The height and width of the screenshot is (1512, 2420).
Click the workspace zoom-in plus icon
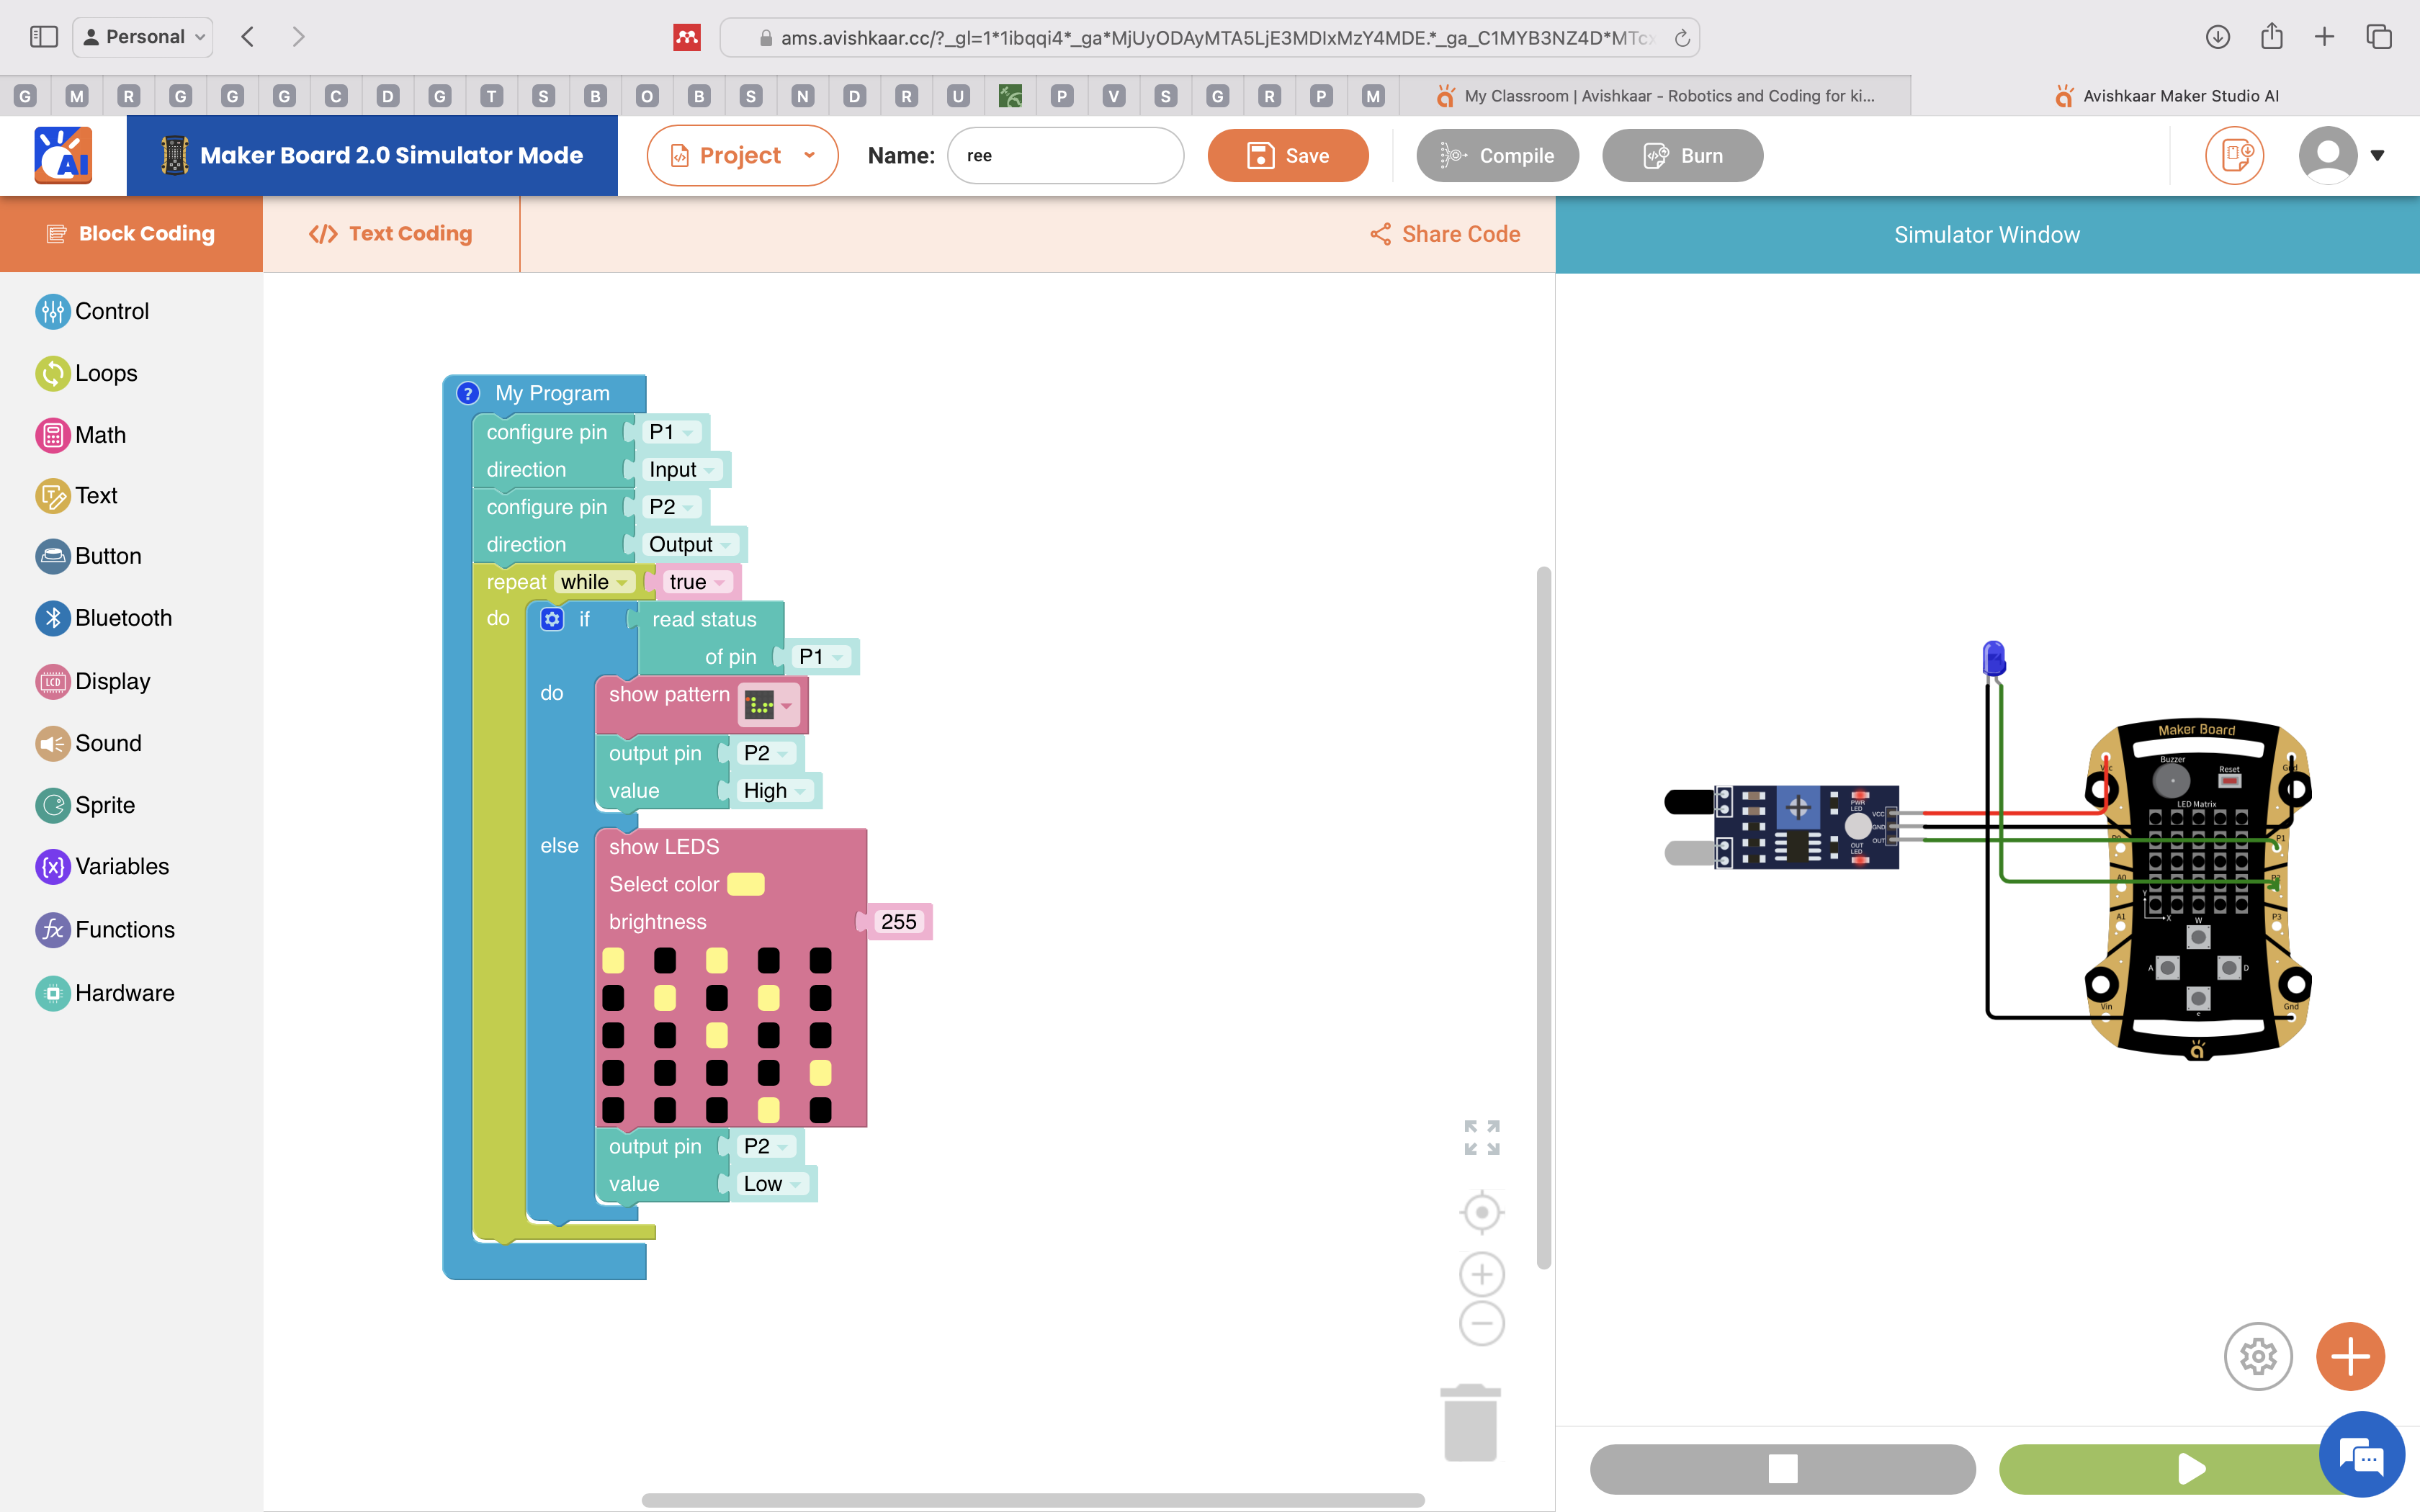1481,1275
